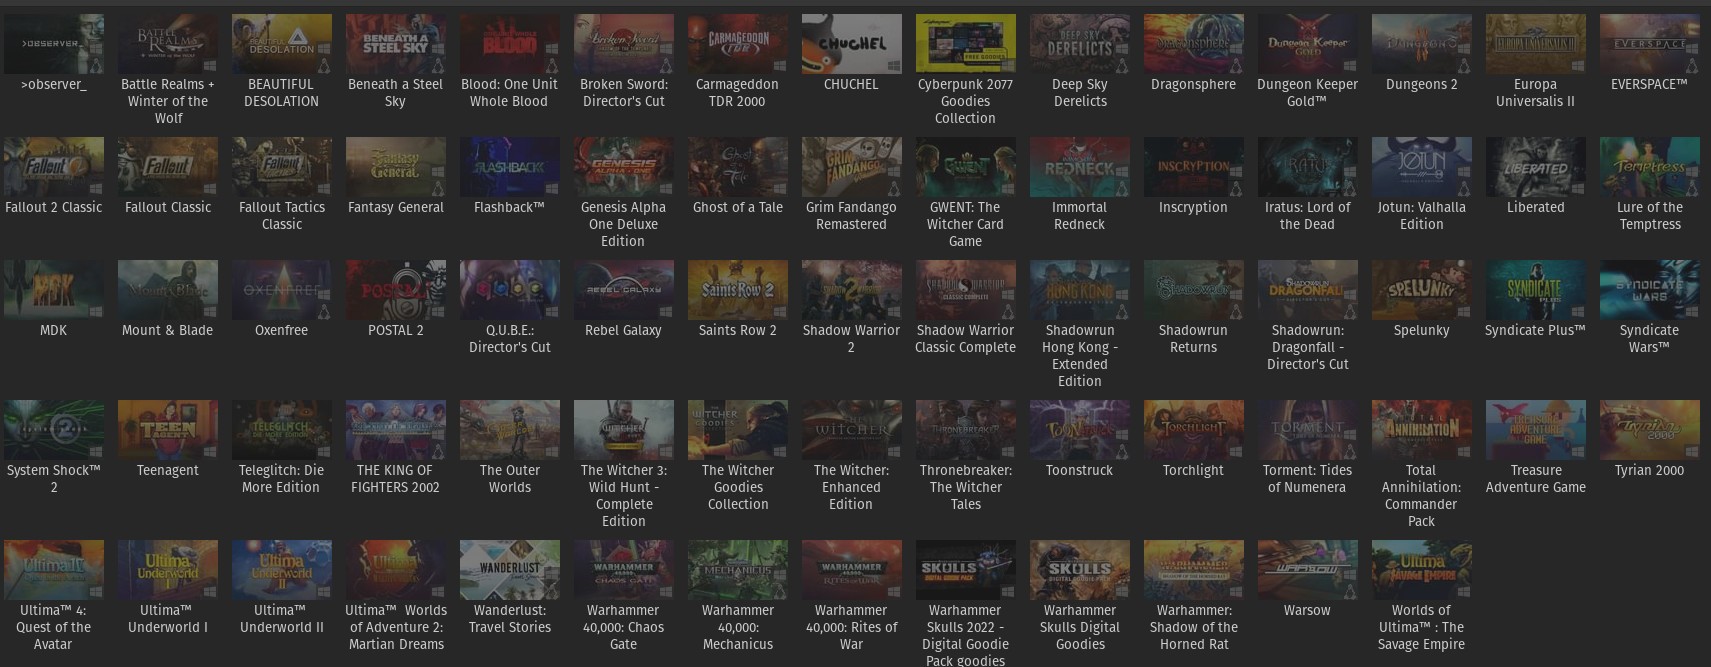Select GWENT: The Witcher Card Game thumbnail
This screenshot has height=667, width=1711.
pyautogui.click(x=966, y=167)
